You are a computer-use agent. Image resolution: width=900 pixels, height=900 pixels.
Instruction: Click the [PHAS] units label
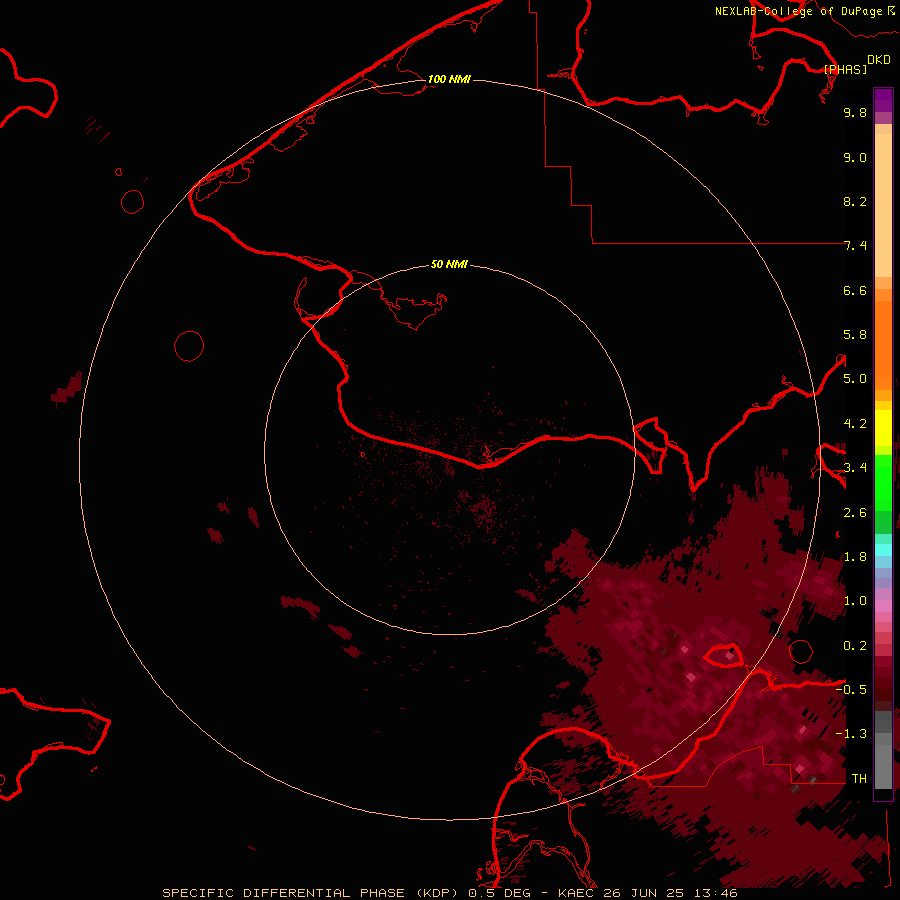tap(845, 69)
